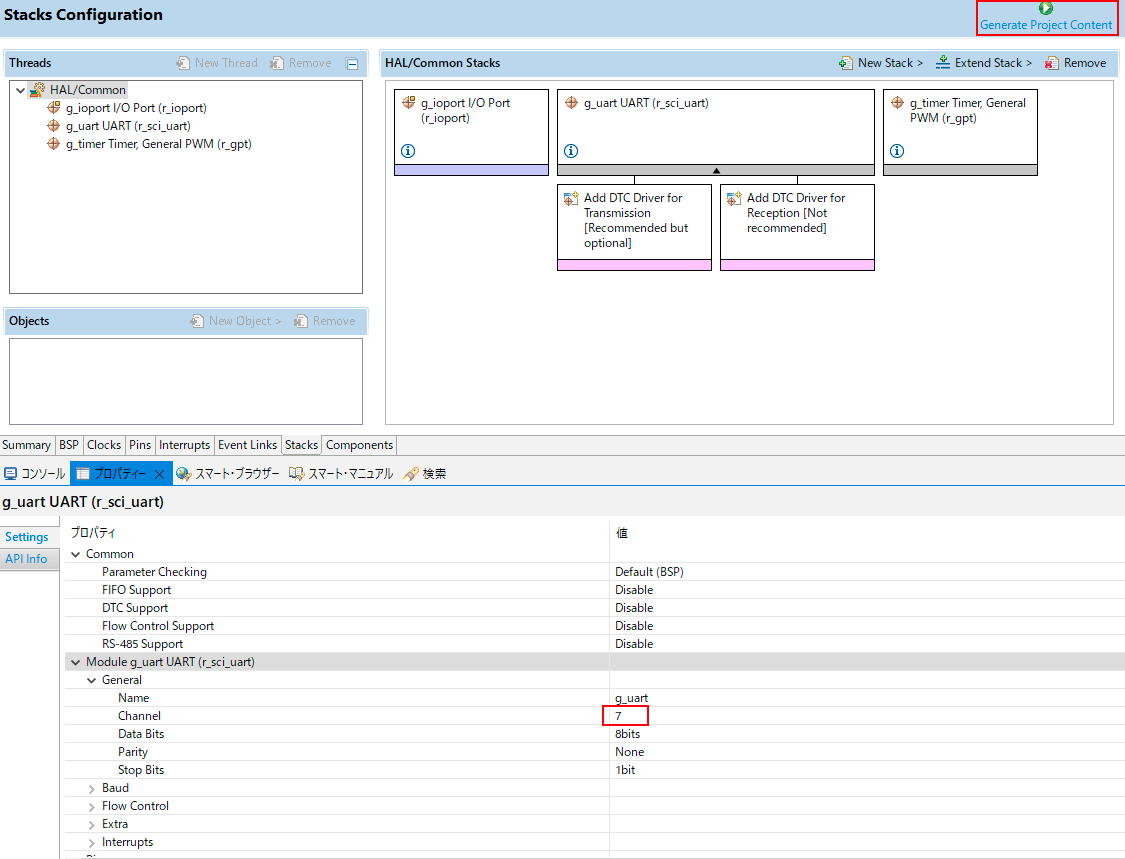Collapse the Common property section
Image resolution: width=1125 pixels, height=859 pixels.
76,554
